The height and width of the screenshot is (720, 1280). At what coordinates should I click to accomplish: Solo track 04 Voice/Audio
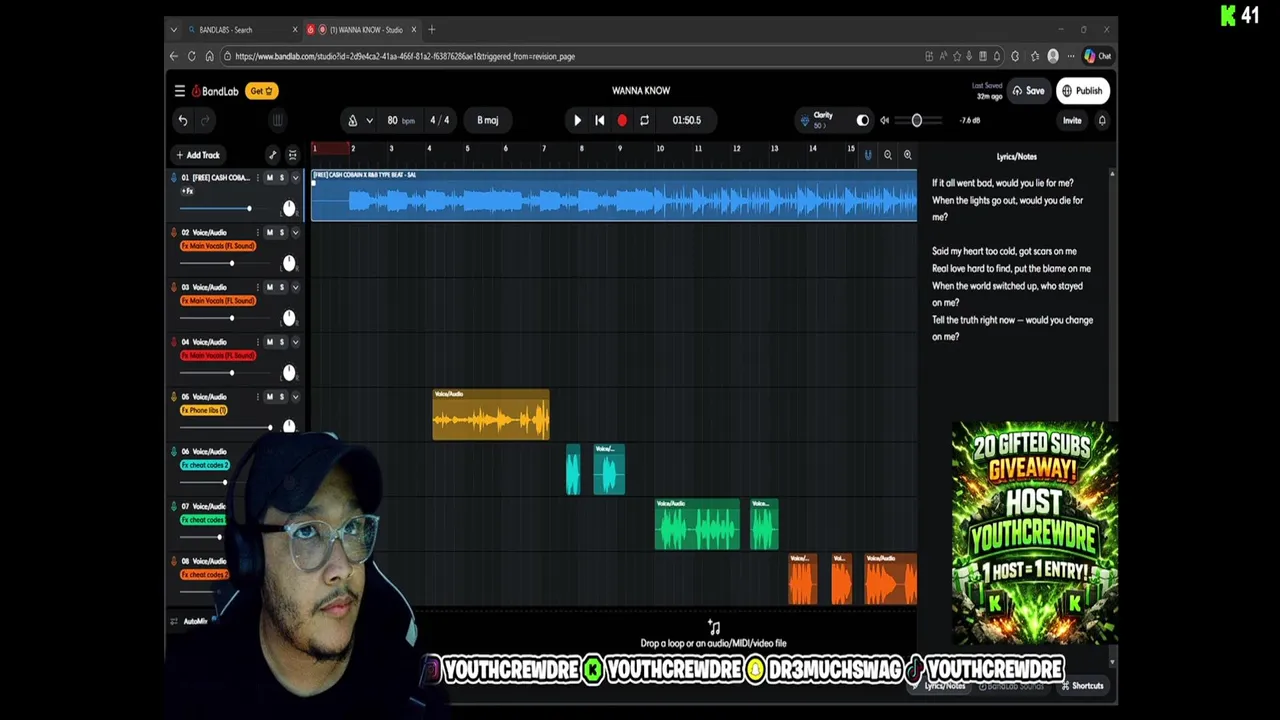pos(282,342)
